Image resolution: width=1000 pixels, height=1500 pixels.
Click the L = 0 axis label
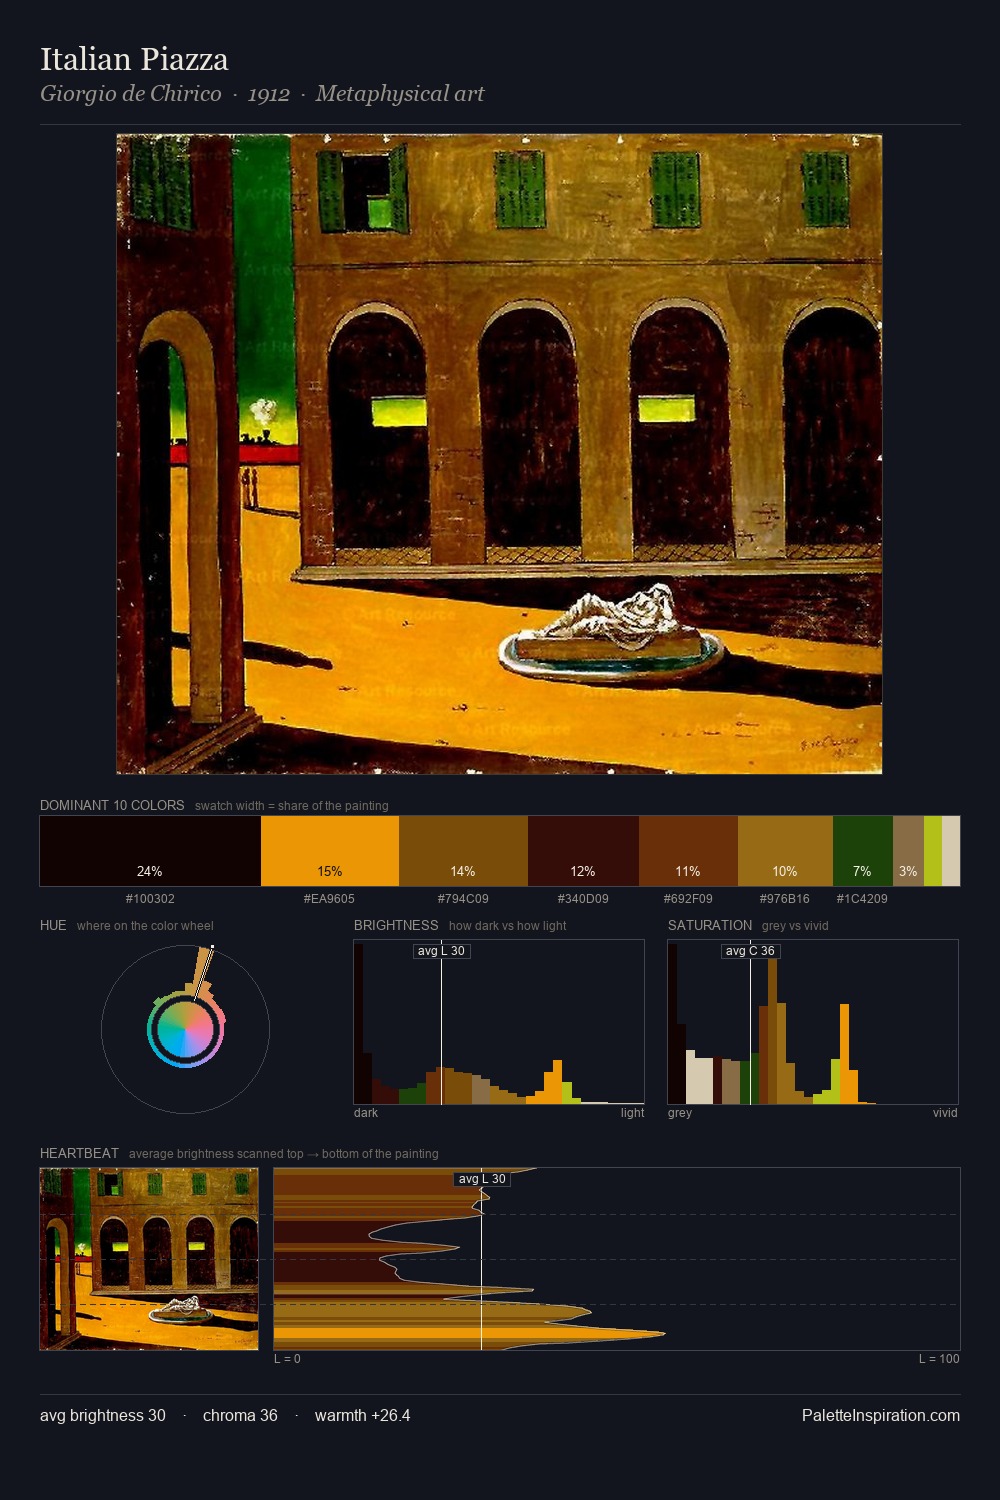(287, 1359)
